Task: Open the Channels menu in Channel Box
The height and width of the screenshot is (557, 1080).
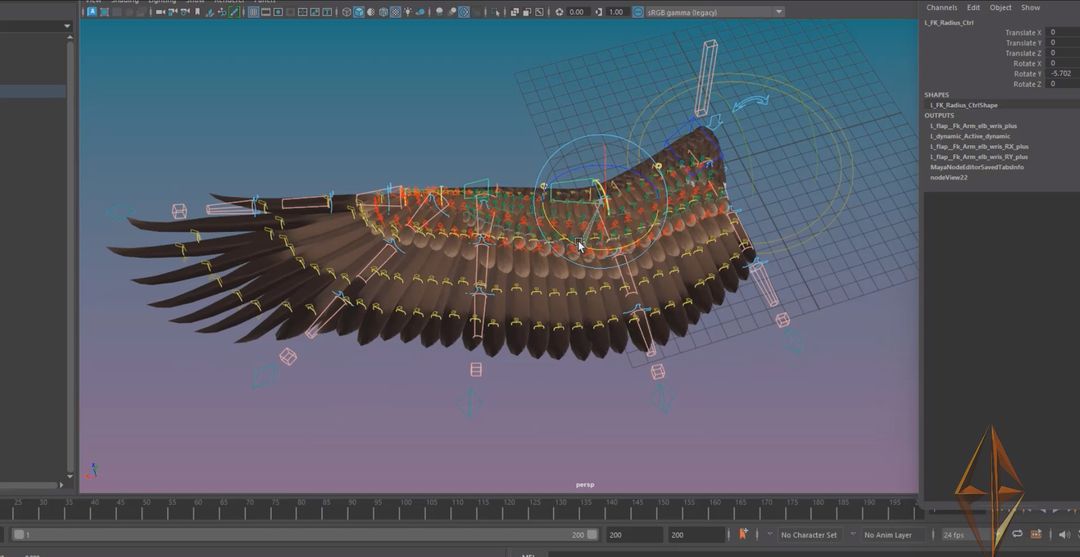Action: click(x=942, y=8)
